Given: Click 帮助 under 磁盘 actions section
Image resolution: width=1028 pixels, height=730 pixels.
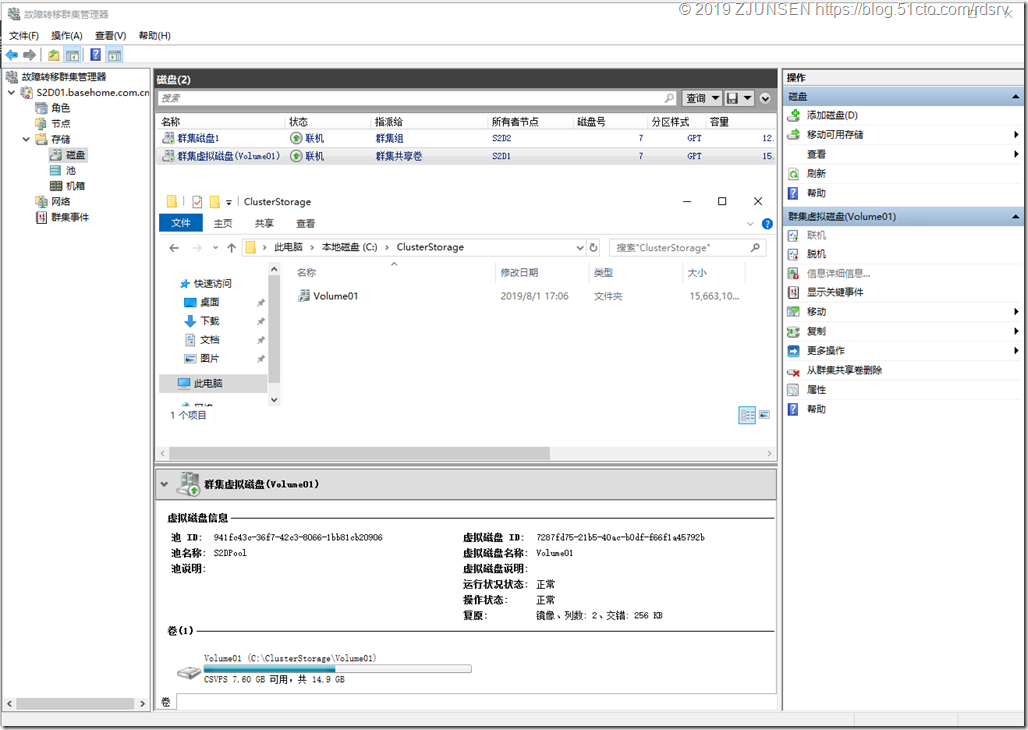Looking at the screenshot, I should click(816, 193).
